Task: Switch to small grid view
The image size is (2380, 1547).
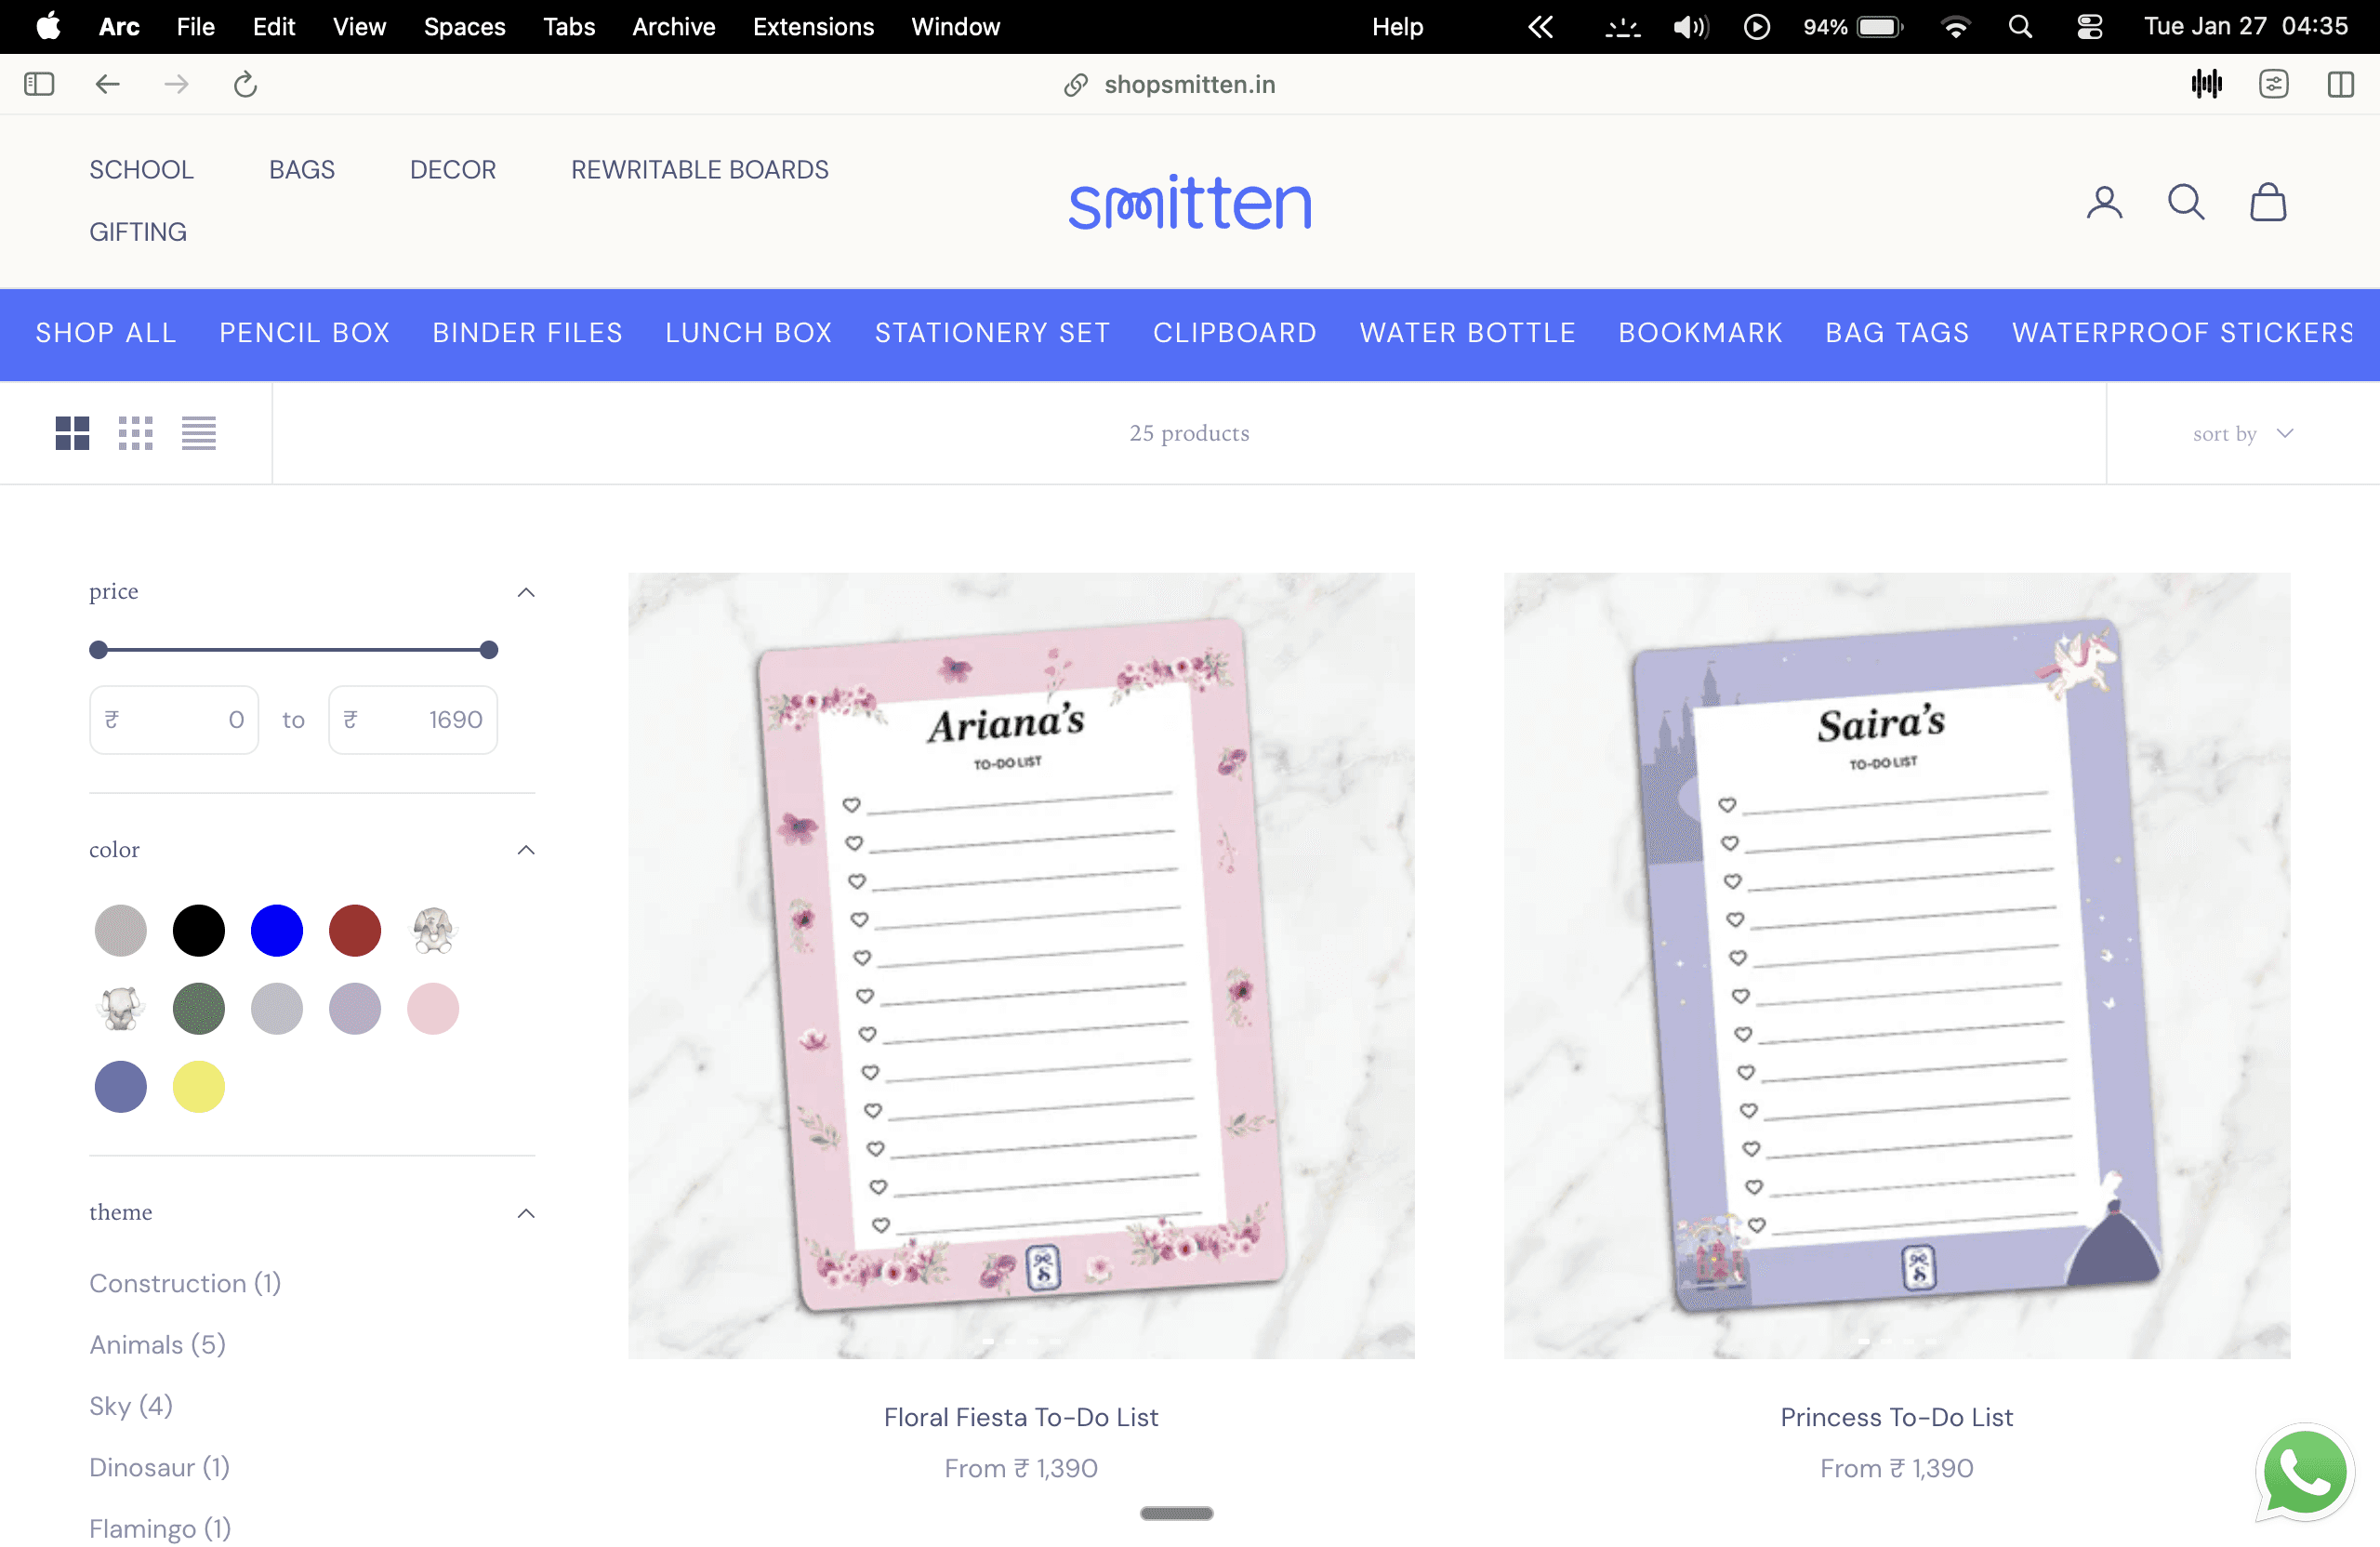Action: 135,433
